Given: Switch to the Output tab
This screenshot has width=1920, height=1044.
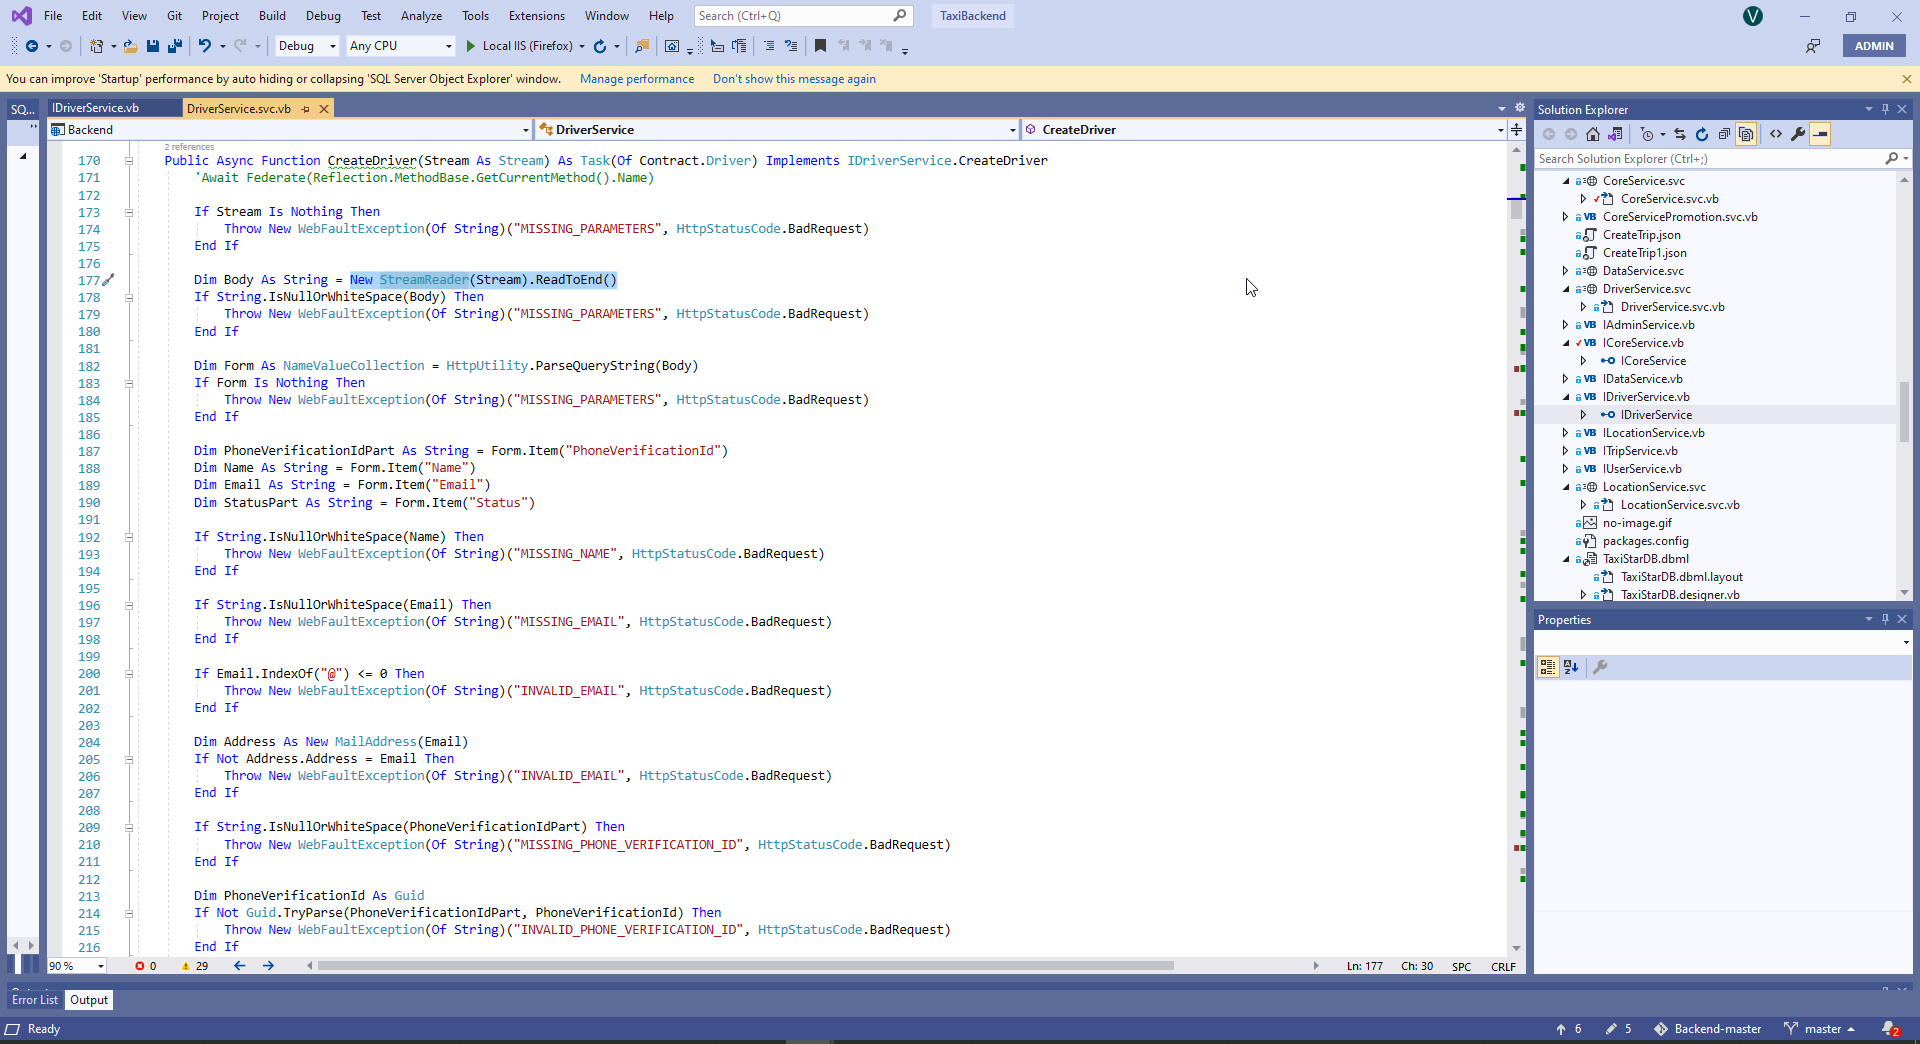Looking at the screenshot, I should (89, 1000).
